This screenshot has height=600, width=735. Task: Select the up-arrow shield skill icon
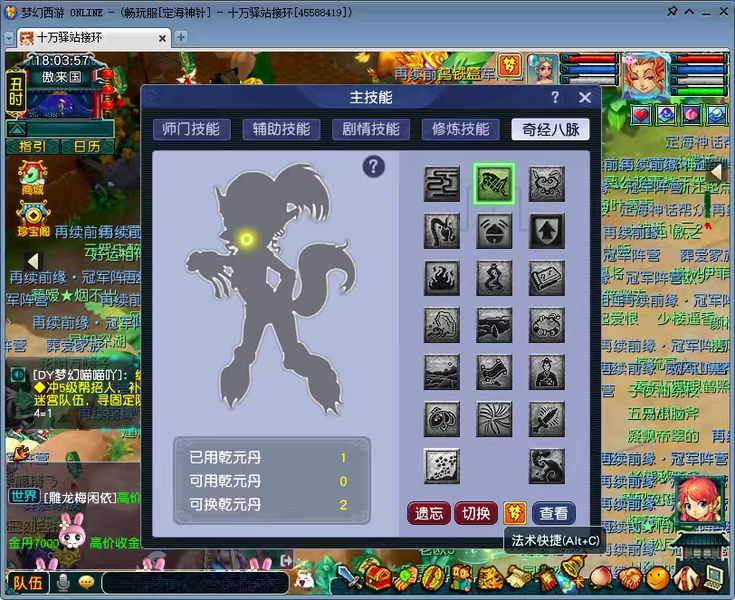[x=547, y=231]
